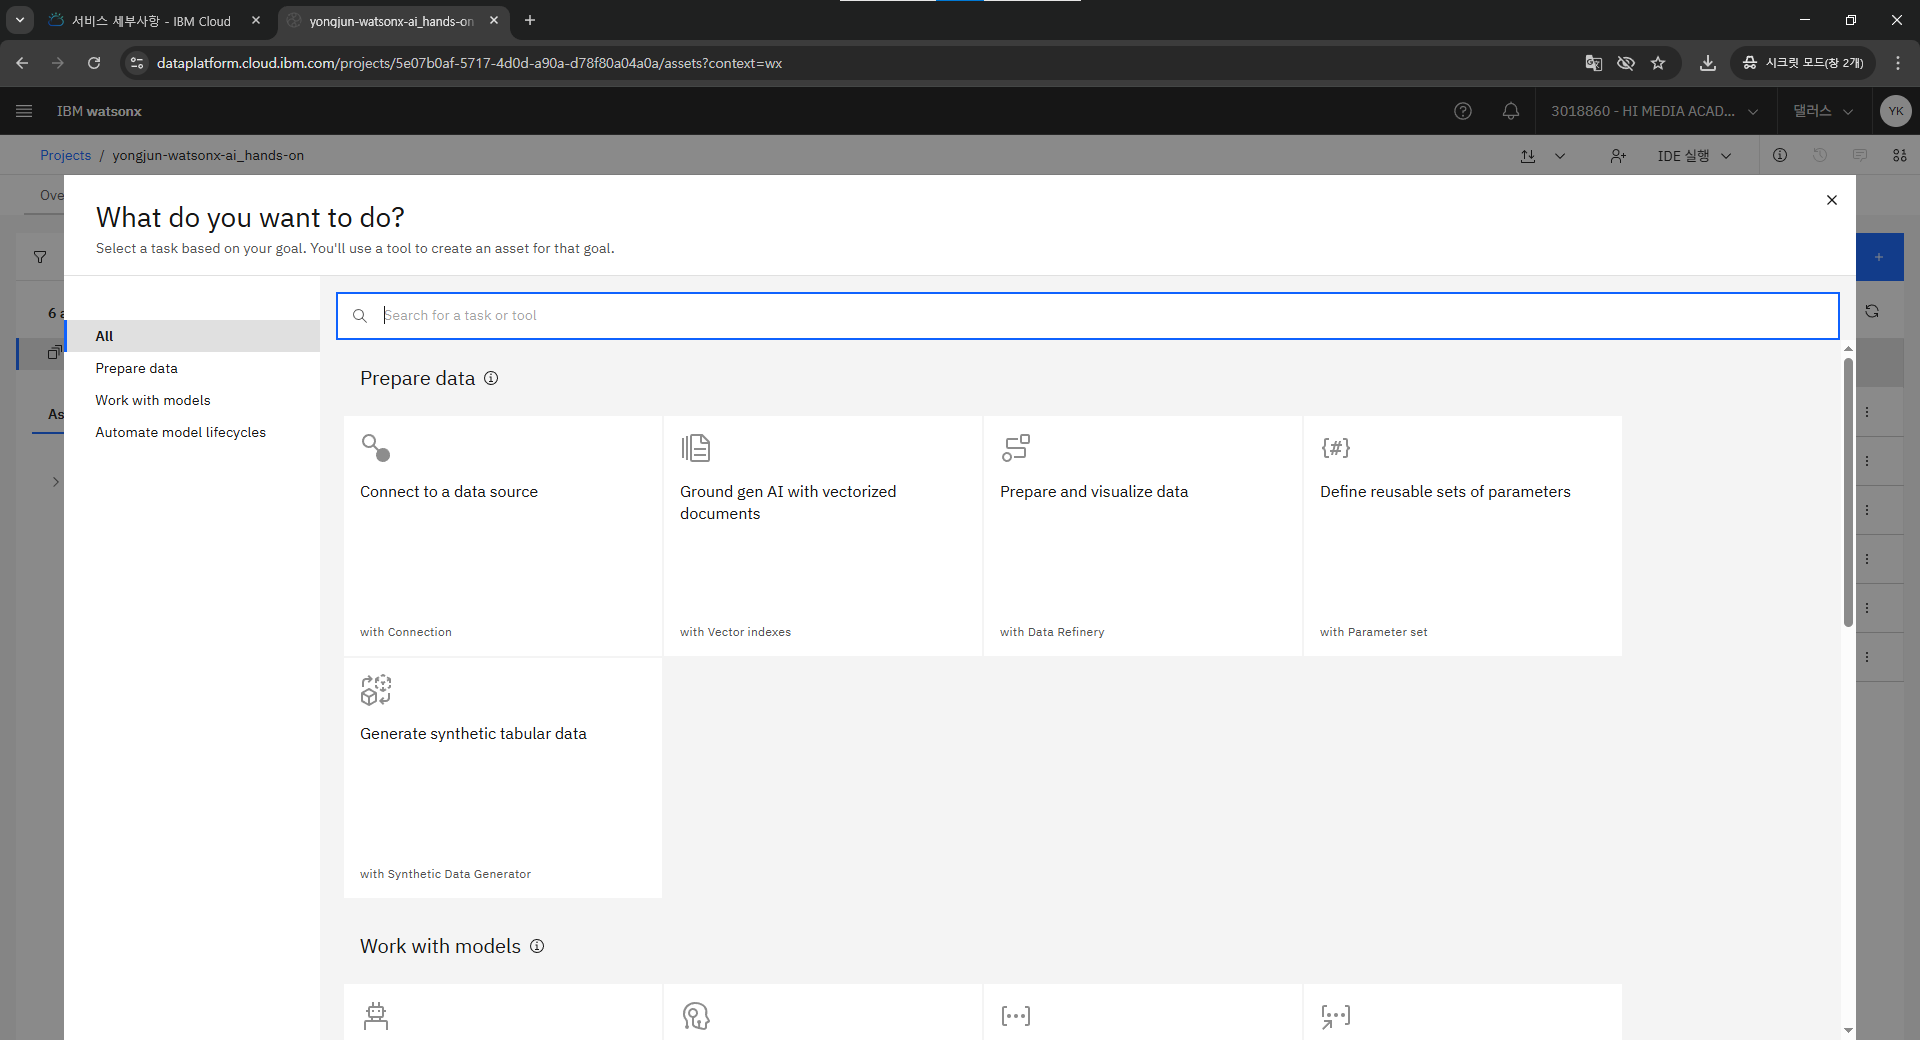Open the 댈러스 region dropdown
The height and width of the screenshot is (1040, 1920).
(1823, 111)
